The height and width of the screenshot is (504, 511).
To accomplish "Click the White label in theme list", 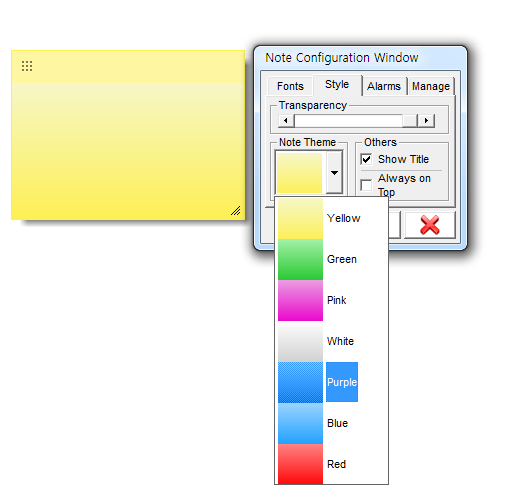I will [x=340, y=341].
